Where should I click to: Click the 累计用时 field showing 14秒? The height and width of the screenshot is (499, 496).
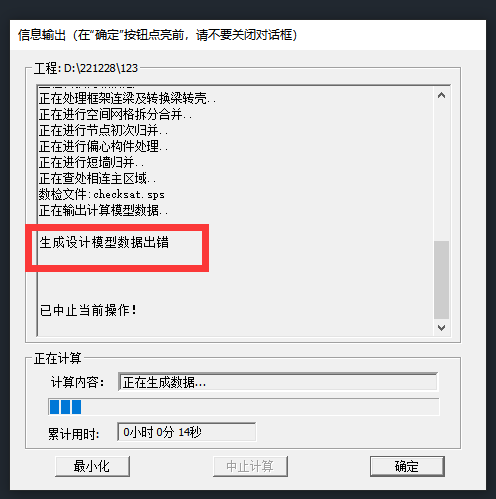tap(187, 432)
